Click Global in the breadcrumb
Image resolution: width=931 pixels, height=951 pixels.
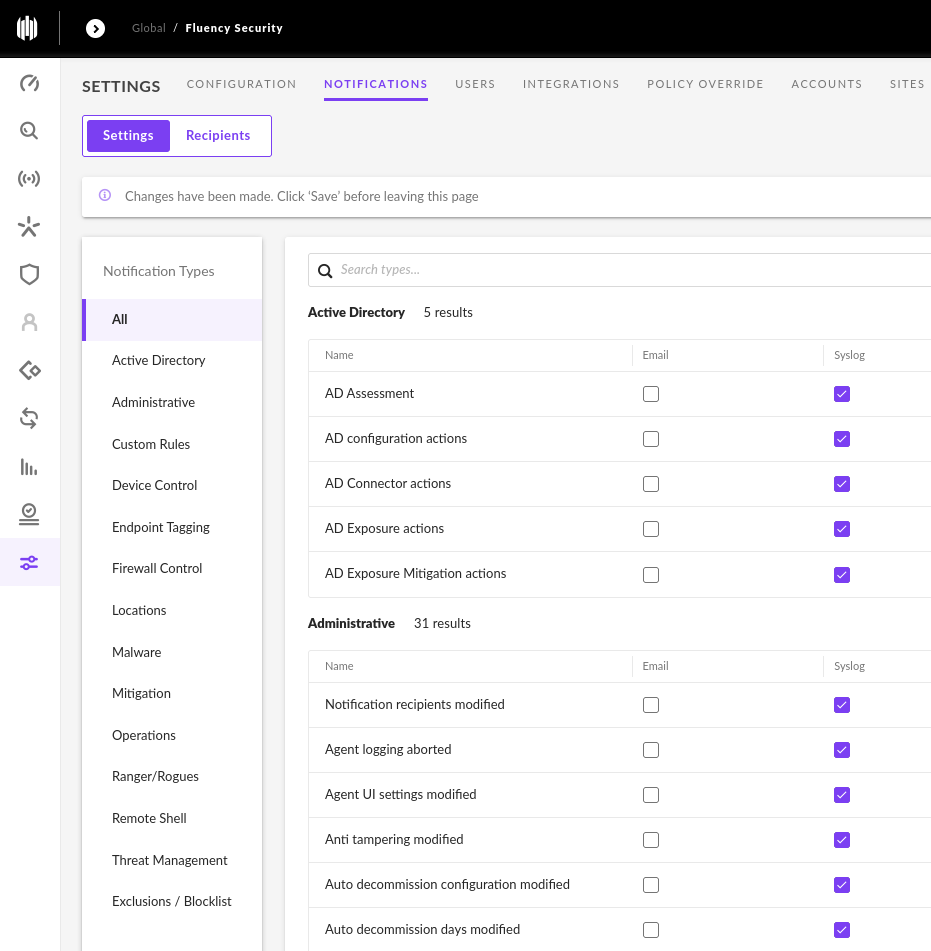click(149, 28)
